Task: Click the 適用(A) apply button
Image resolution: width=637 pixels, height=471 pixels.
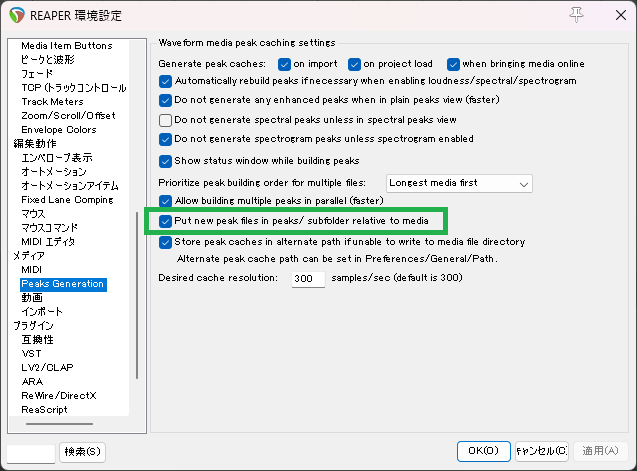Action: coord(600,451)
